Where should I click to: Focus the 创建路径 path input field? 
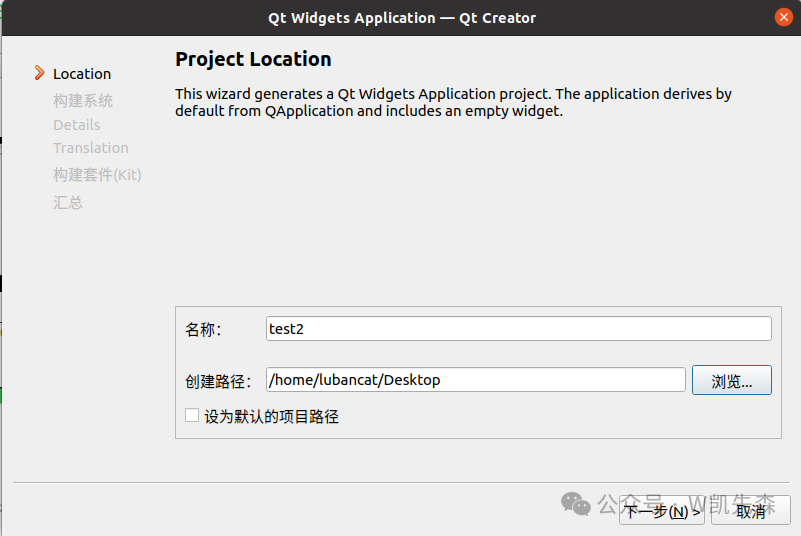point(475,380)
